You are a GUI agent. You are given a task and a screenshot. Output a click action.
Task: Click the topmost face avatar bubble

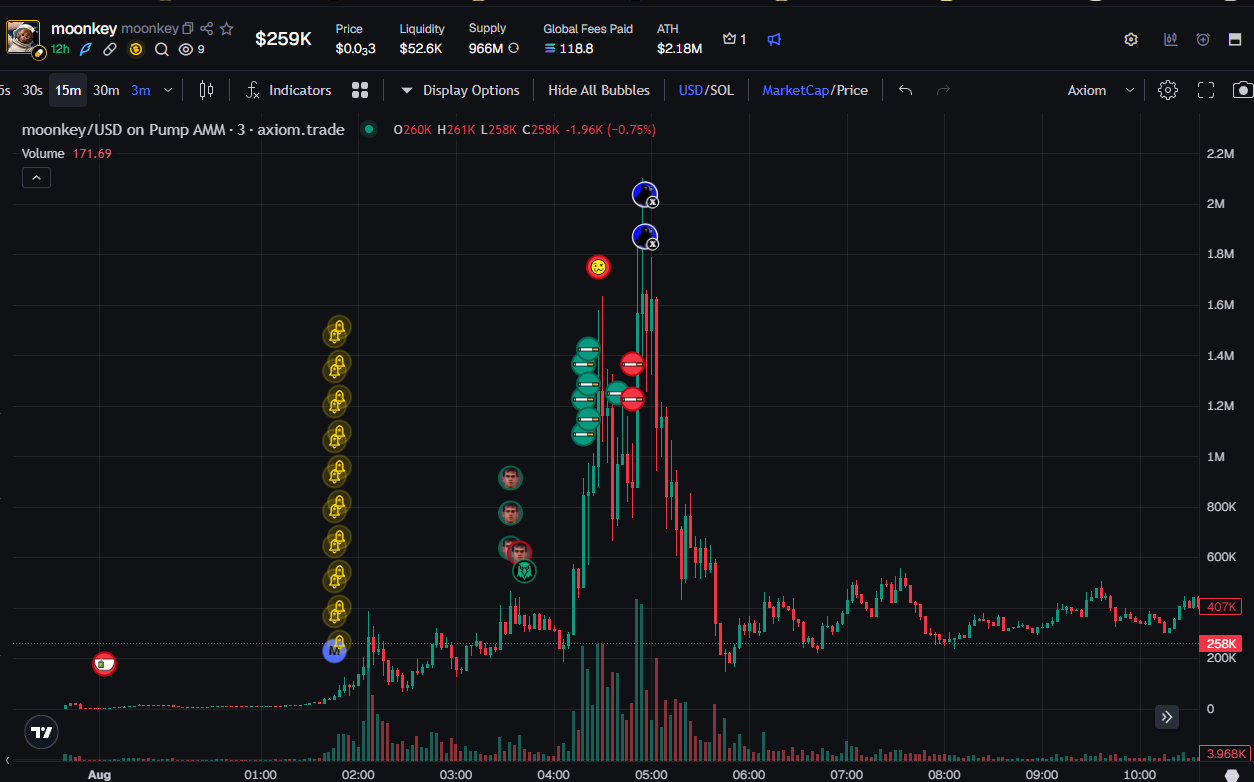511,478
